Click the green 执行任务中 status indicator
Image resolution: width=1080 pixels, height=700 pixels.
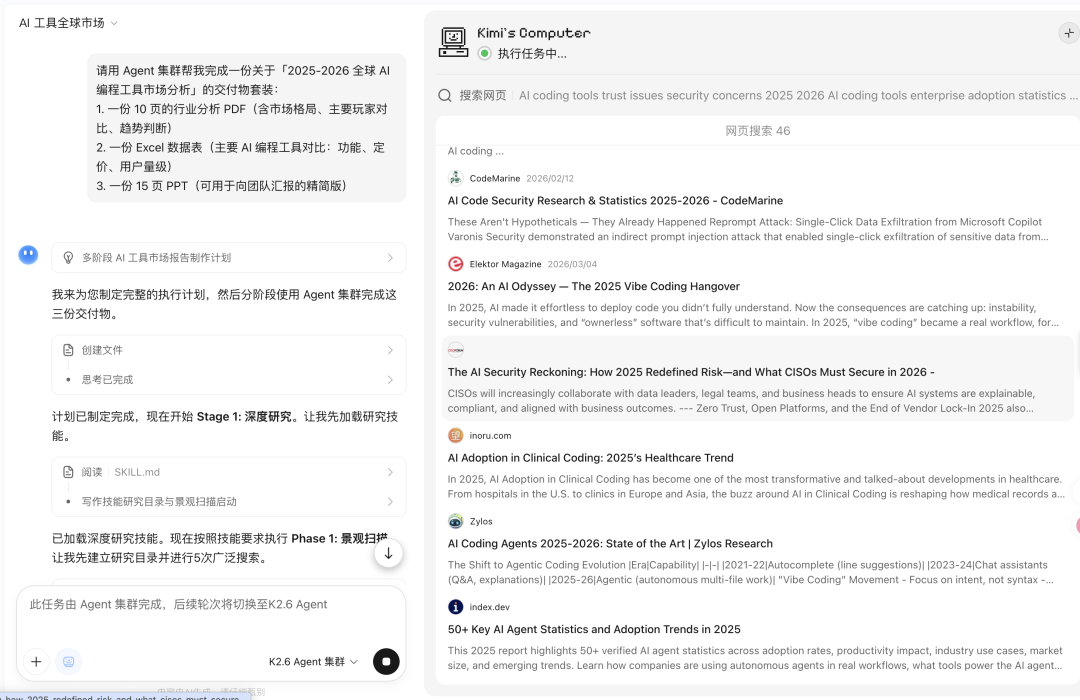(x=485, y=54)
